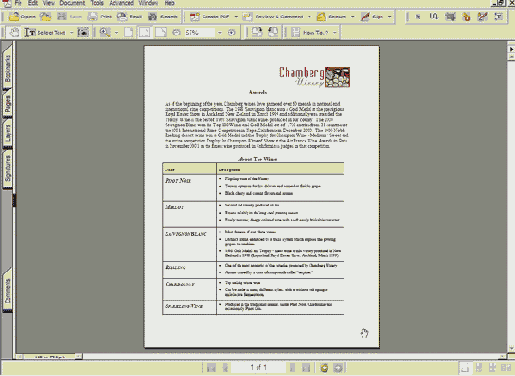Click the Email envelope icon
Viewport: 515px width, 376px height.
(122, 16)
